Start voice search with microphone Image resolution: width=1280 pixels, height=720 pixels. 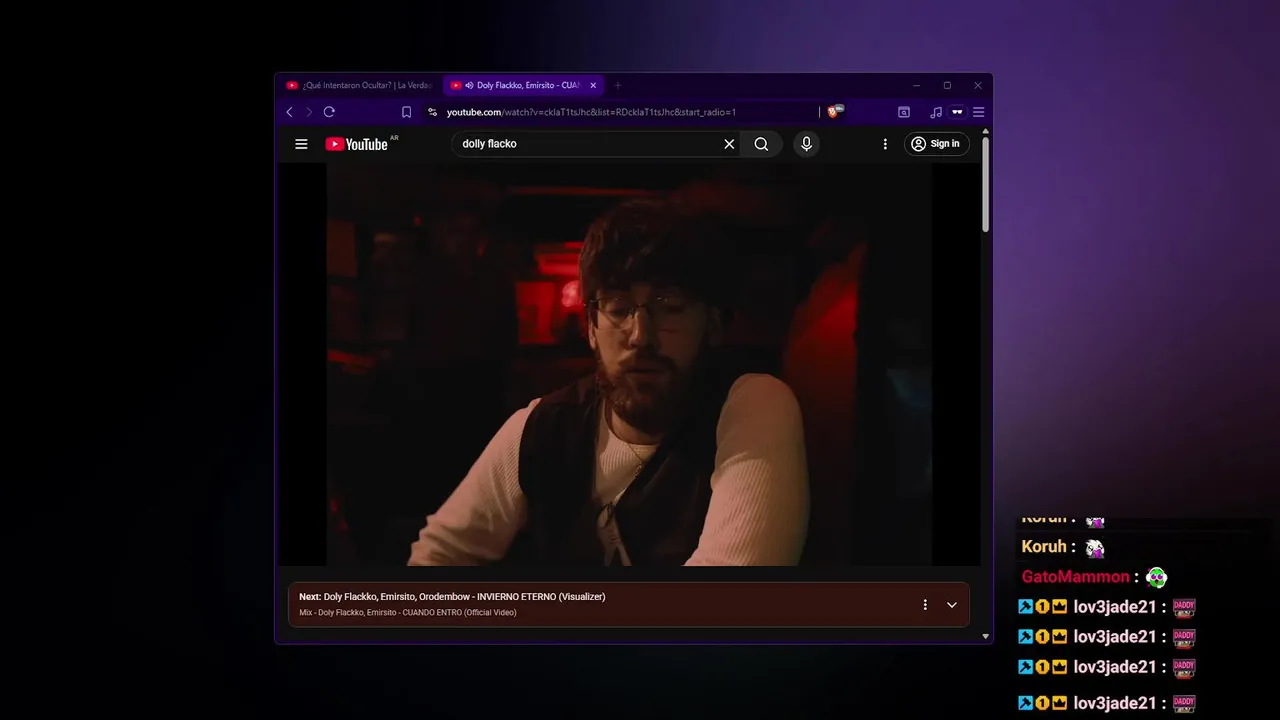807,144
